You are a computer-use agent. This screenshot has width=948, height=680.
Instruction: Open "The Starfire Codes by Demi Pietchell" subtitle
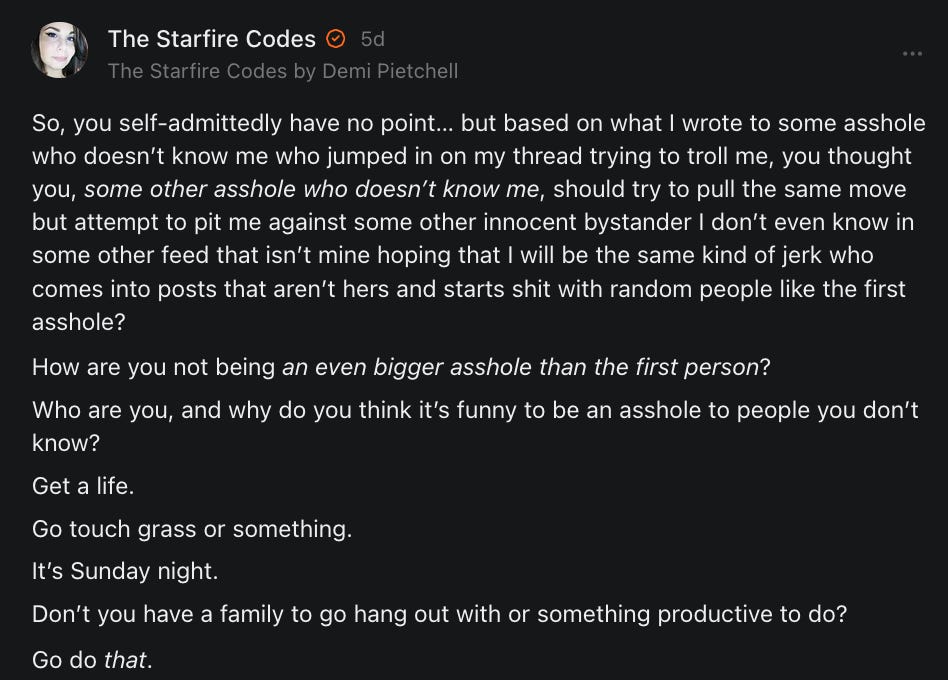[282, 70]
